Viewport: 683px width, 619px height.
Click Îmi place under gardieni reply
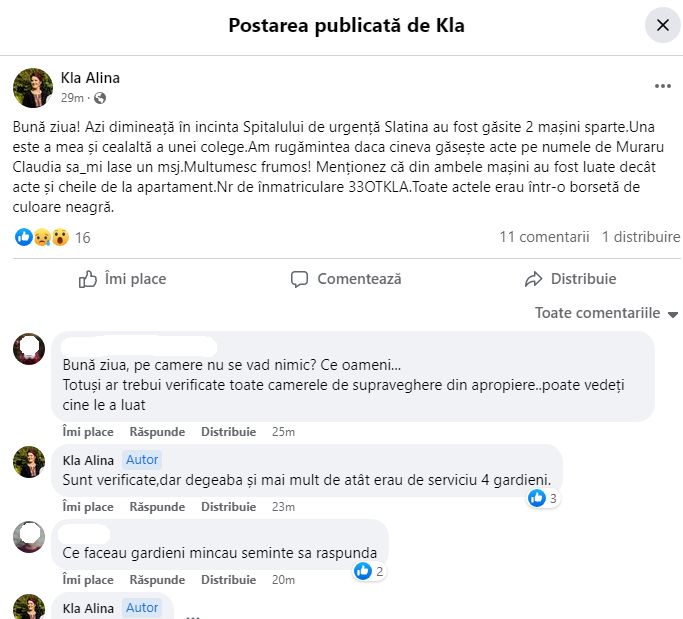click(87, 507)
